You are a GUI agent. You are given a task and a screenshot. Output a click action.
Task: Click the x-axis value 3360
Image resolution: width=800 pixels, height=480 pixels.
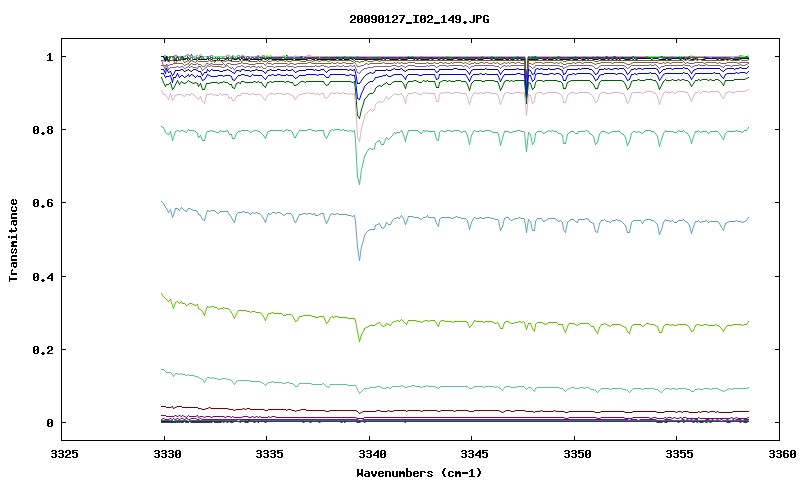780,454
